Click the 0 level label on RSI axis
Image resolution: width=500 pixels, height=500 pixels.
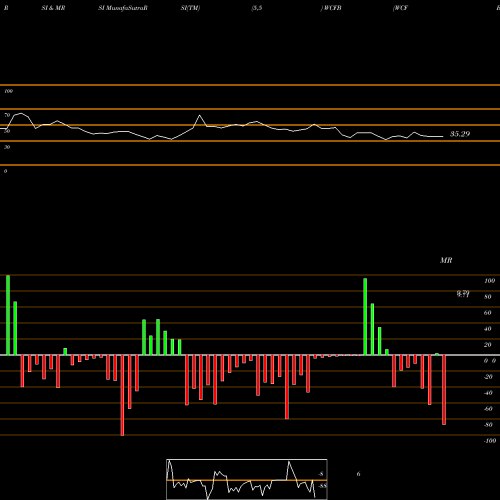tap(5, 171)
